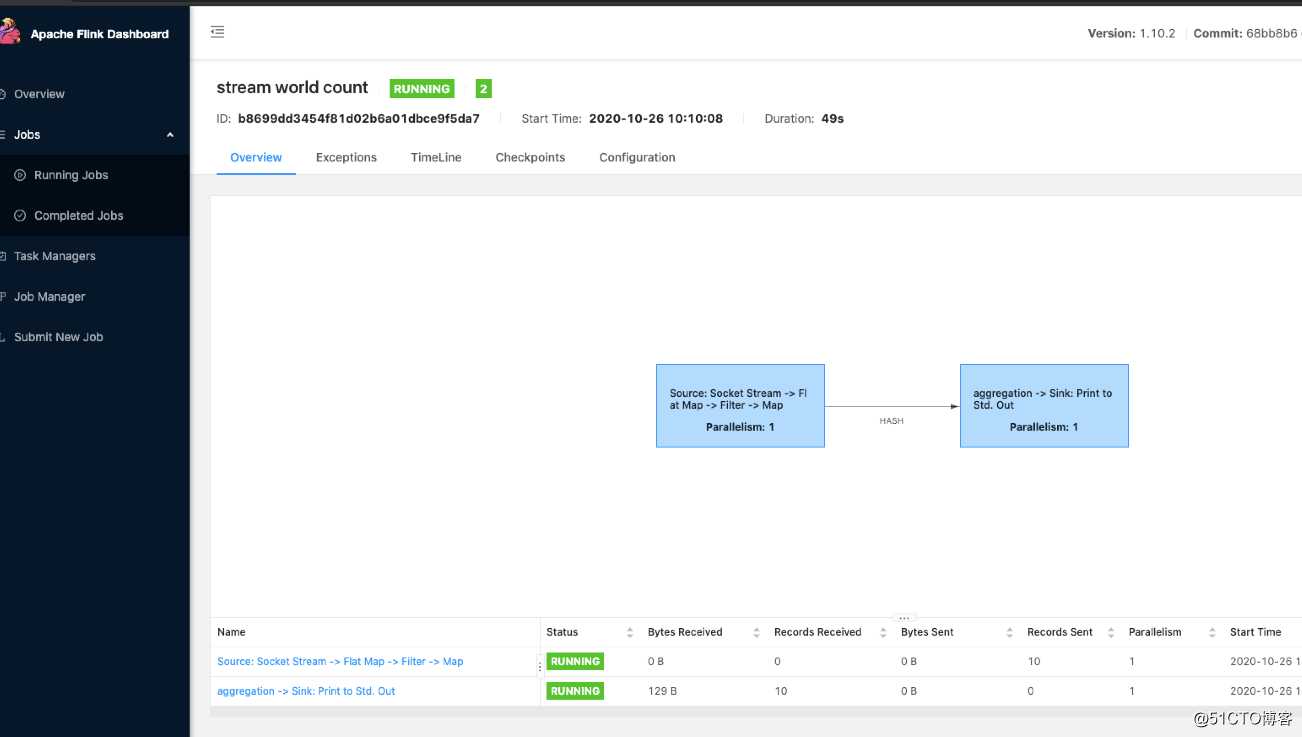Click the HASH edge label
The image size is (1302, 737).
891,421
